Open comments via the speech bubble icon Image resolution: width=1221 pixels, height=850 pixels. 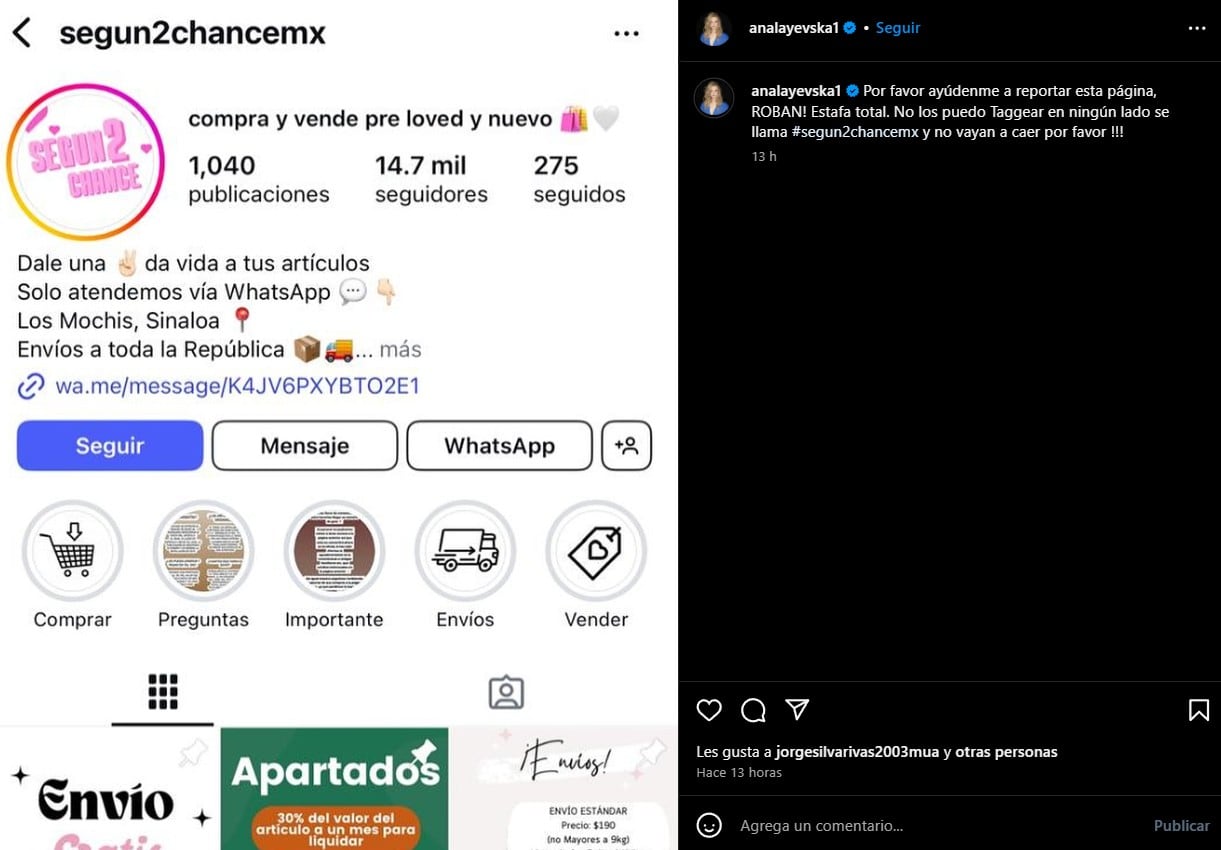pos(753,710)
